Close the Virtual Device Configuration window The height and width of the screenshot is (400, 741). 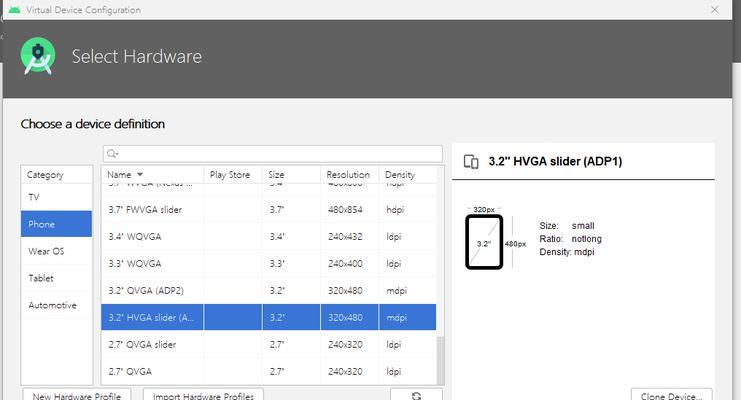click(715, 9)
